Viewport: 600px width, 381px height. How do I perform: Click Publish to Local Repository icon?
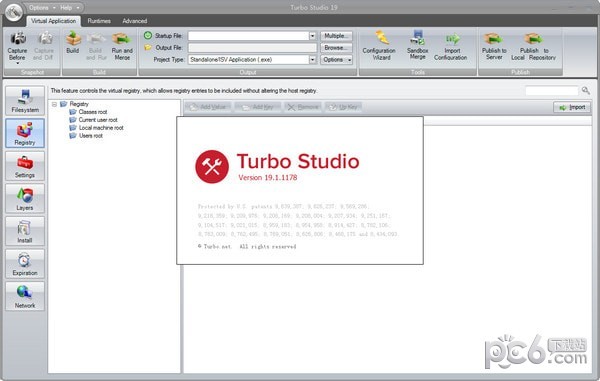point(533,39)
